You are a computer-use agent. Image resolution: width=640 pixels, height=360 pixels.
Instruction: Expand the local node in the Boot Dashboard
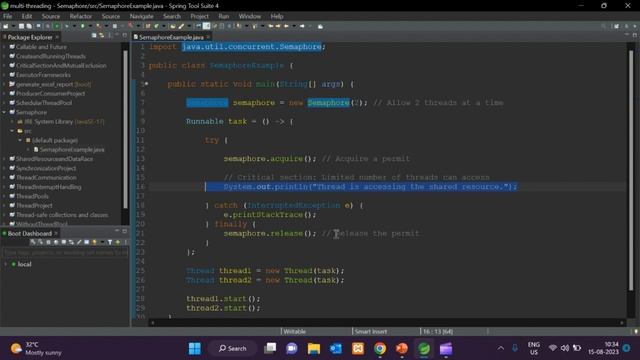click(x=5, y=264)
